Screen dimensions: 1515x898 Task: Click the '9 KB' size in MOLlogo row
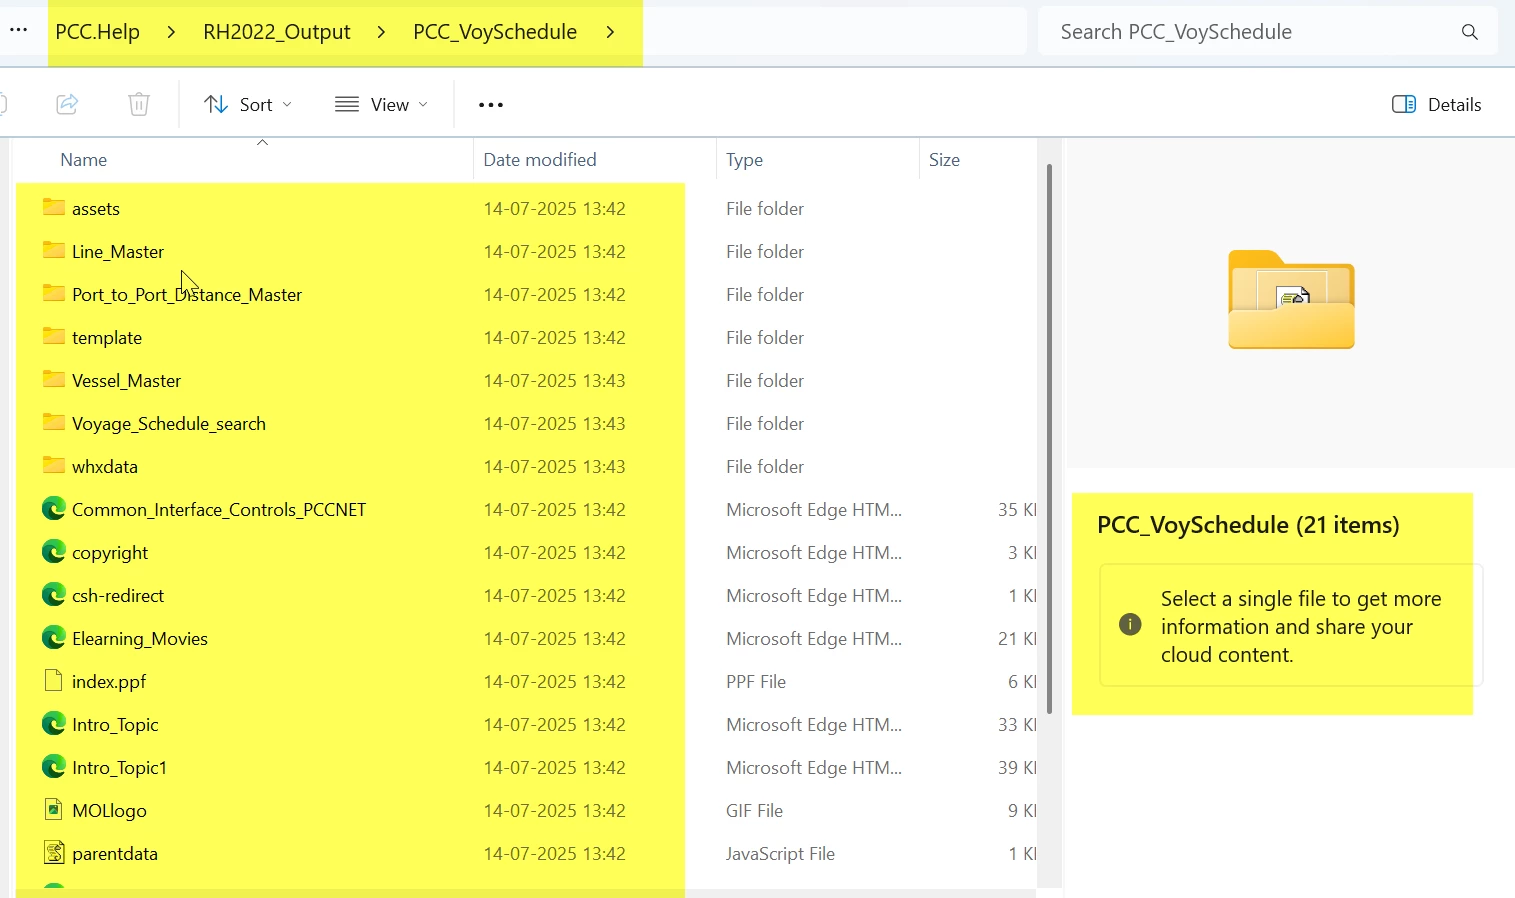click(x=1022, y=810)
